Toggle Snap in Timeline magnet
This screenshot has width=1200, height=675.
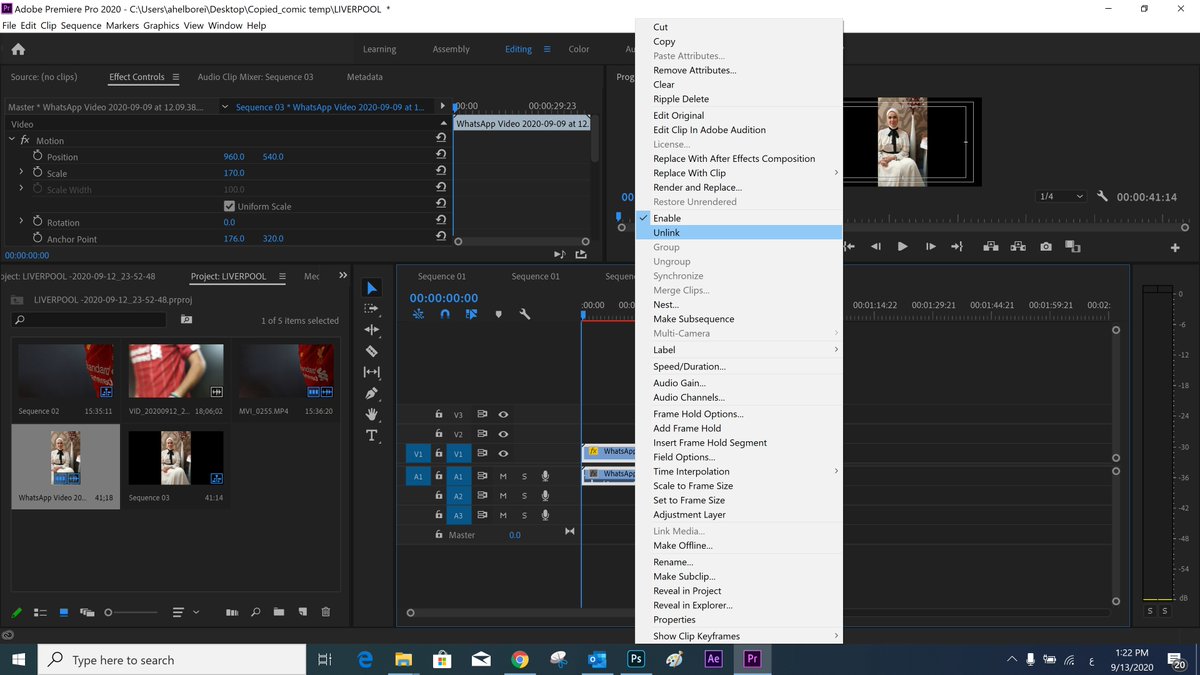click(445, 314)
